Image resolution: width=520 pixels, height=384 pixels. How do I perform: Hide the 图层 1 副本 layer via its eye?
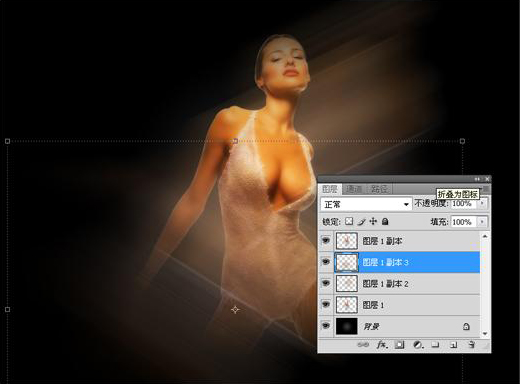pyautogui.click(x=326, y=241)
